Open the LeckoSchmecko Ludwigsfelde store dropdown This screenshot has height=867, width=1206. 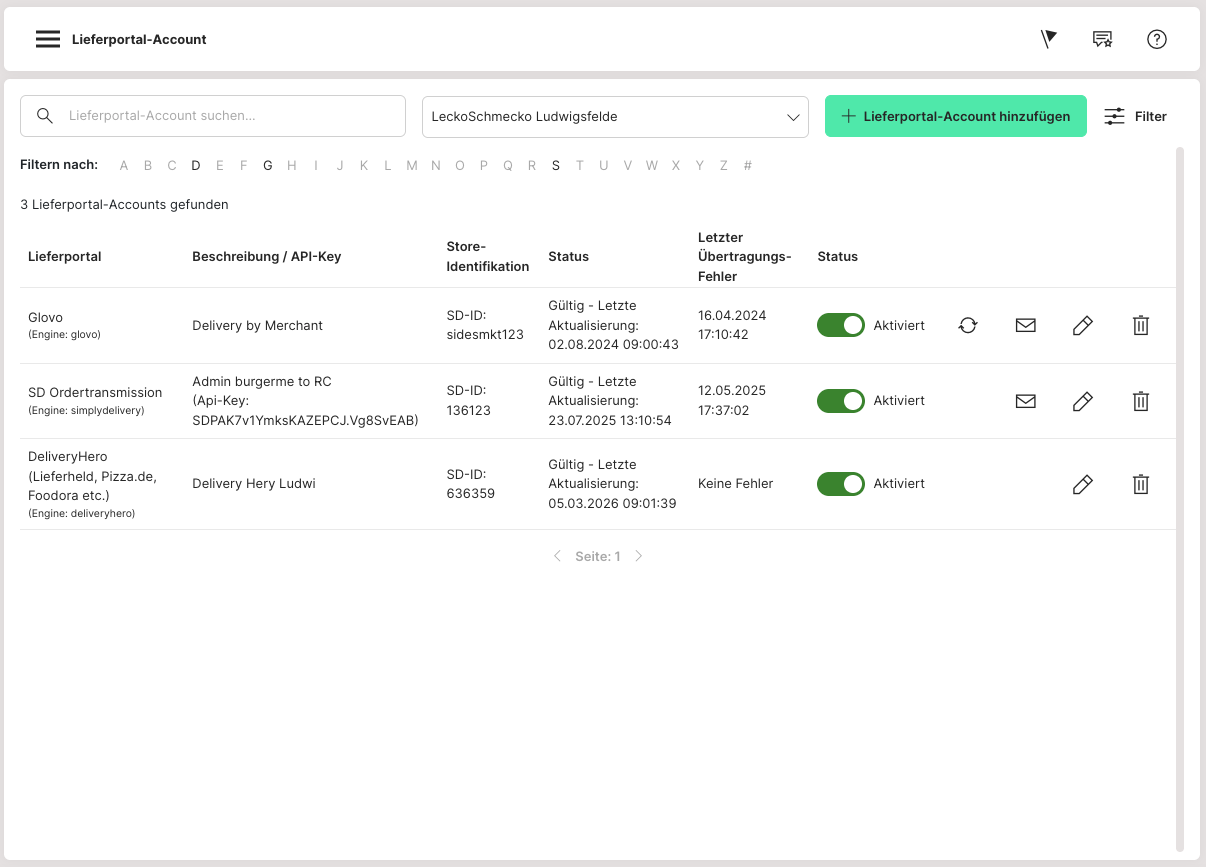coord(615,116)
